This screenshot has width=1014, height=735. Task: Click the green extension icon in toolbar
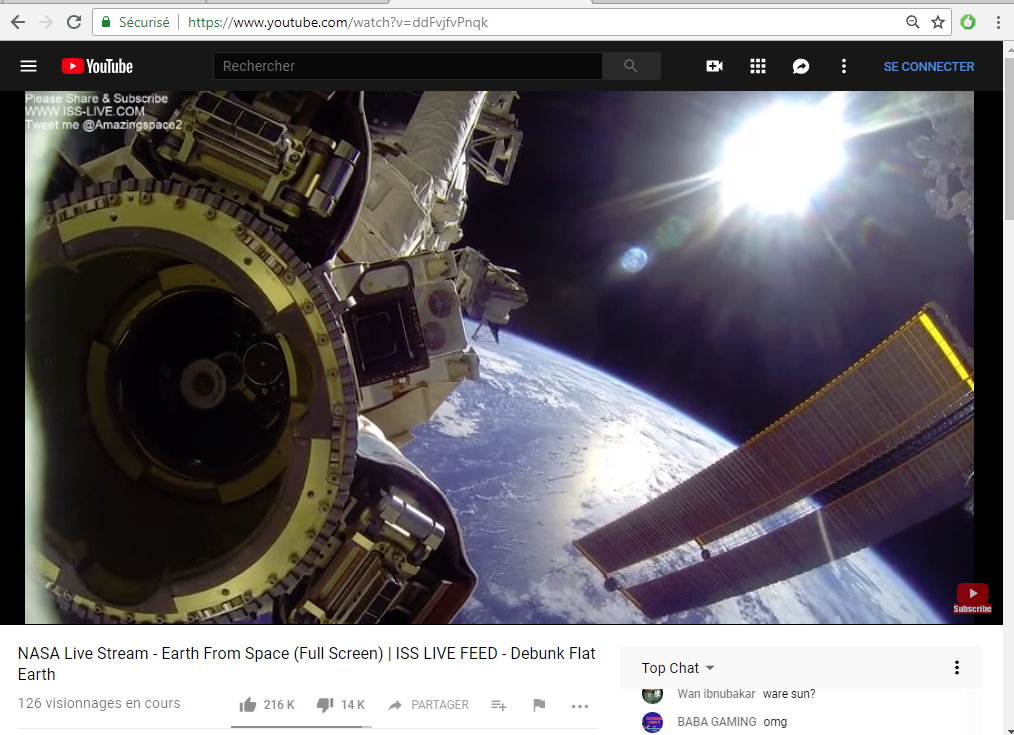point(967,23)
